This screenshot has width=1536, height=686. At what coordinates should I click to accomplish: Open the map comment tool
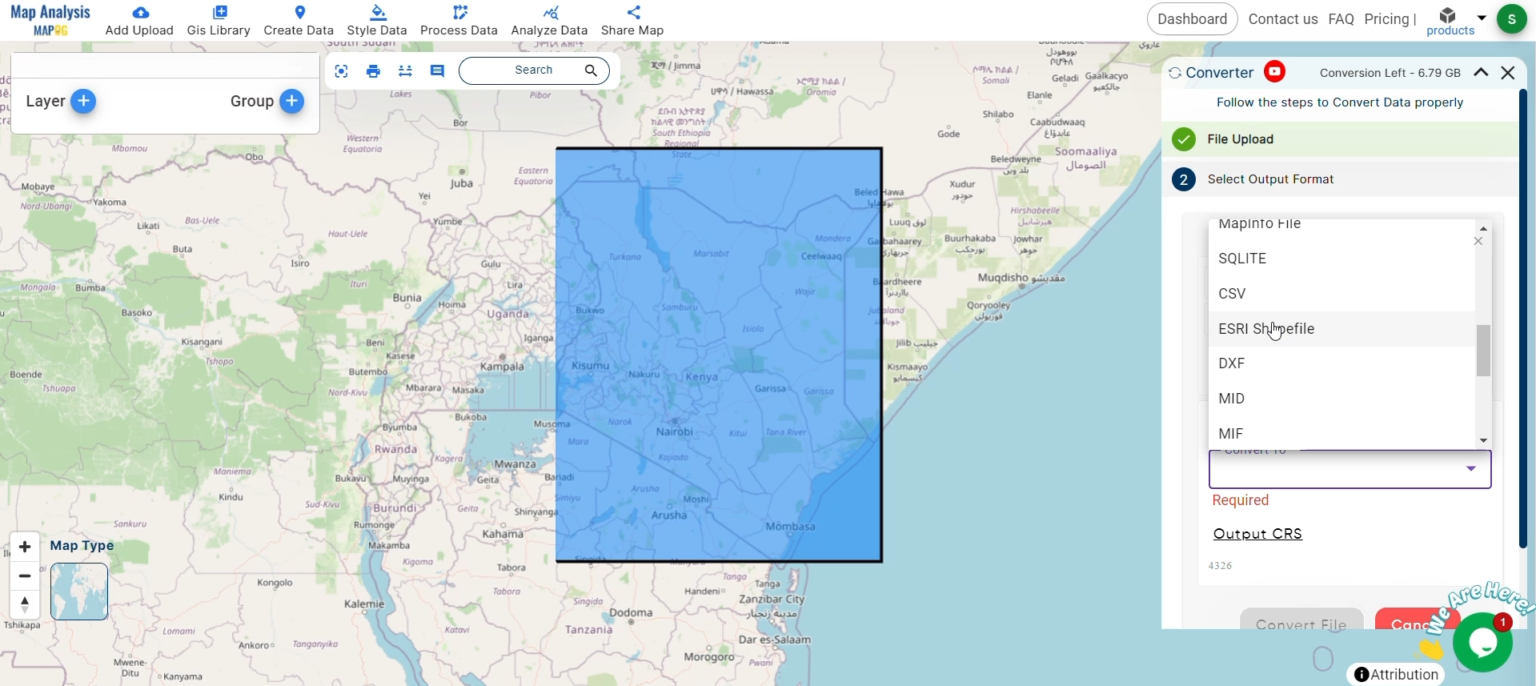tap(437, 70)
